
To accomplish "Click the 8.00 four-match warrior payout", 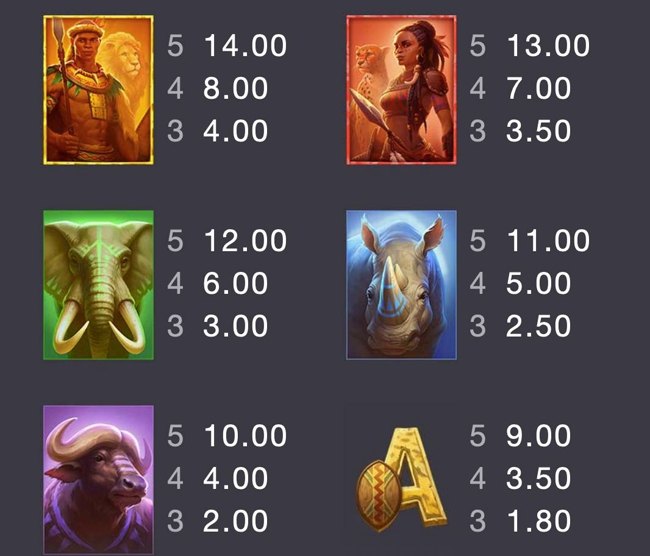I will [x=235, y=88].
